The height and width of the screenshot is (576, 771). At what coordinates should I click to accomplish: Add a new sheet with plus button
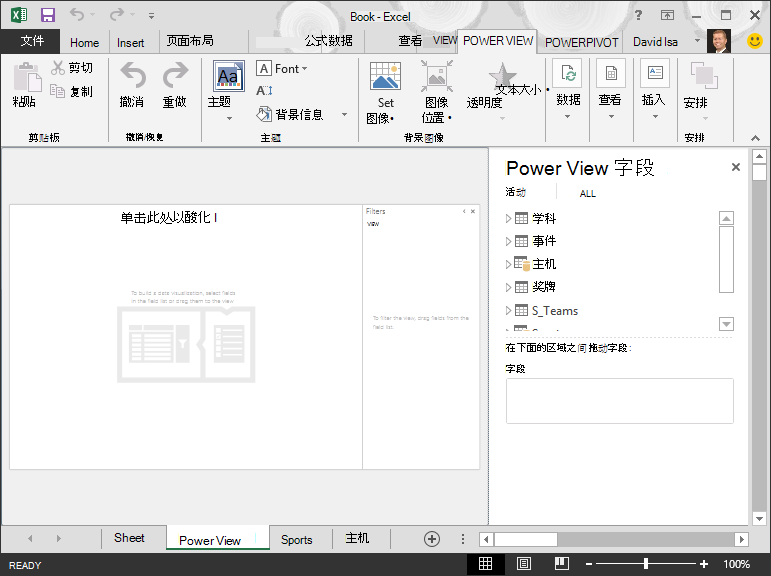click(432, 539)
